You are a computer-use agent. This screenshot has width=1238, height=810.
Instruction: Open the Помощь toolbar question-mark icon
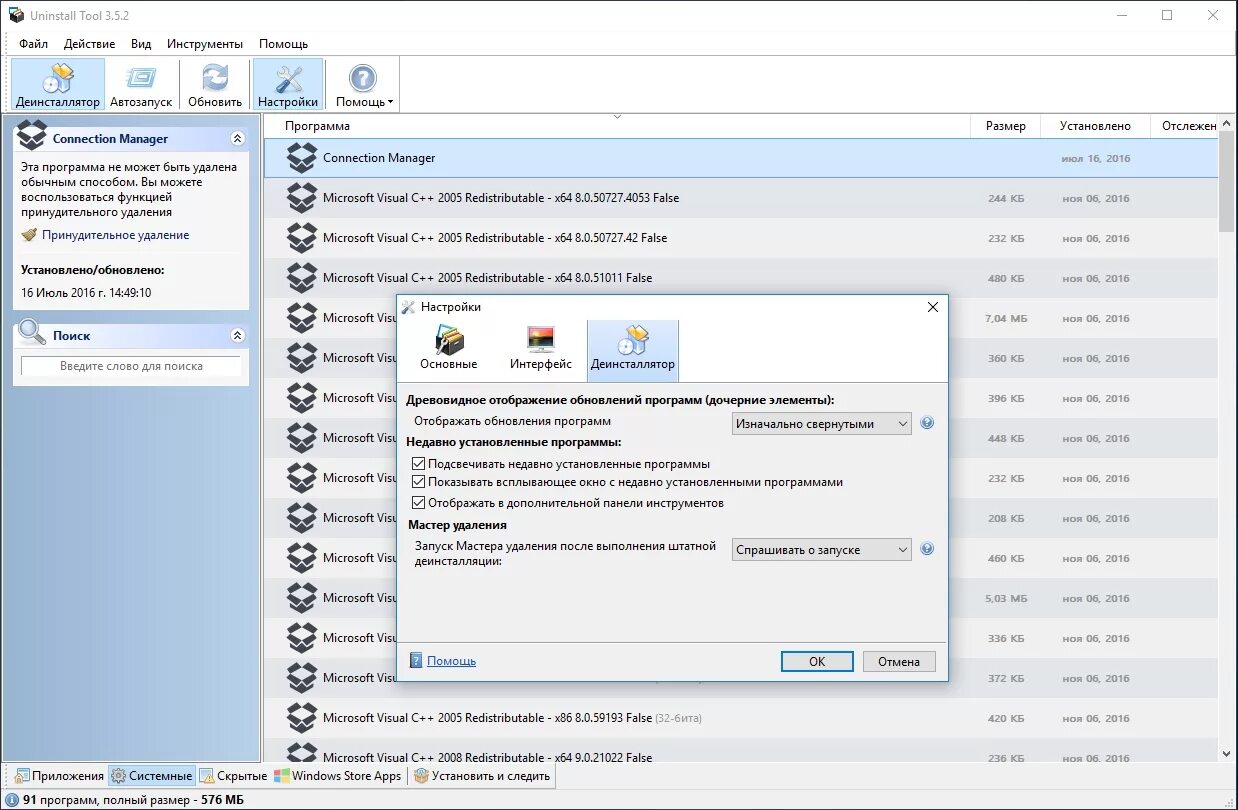pos(362,78)
